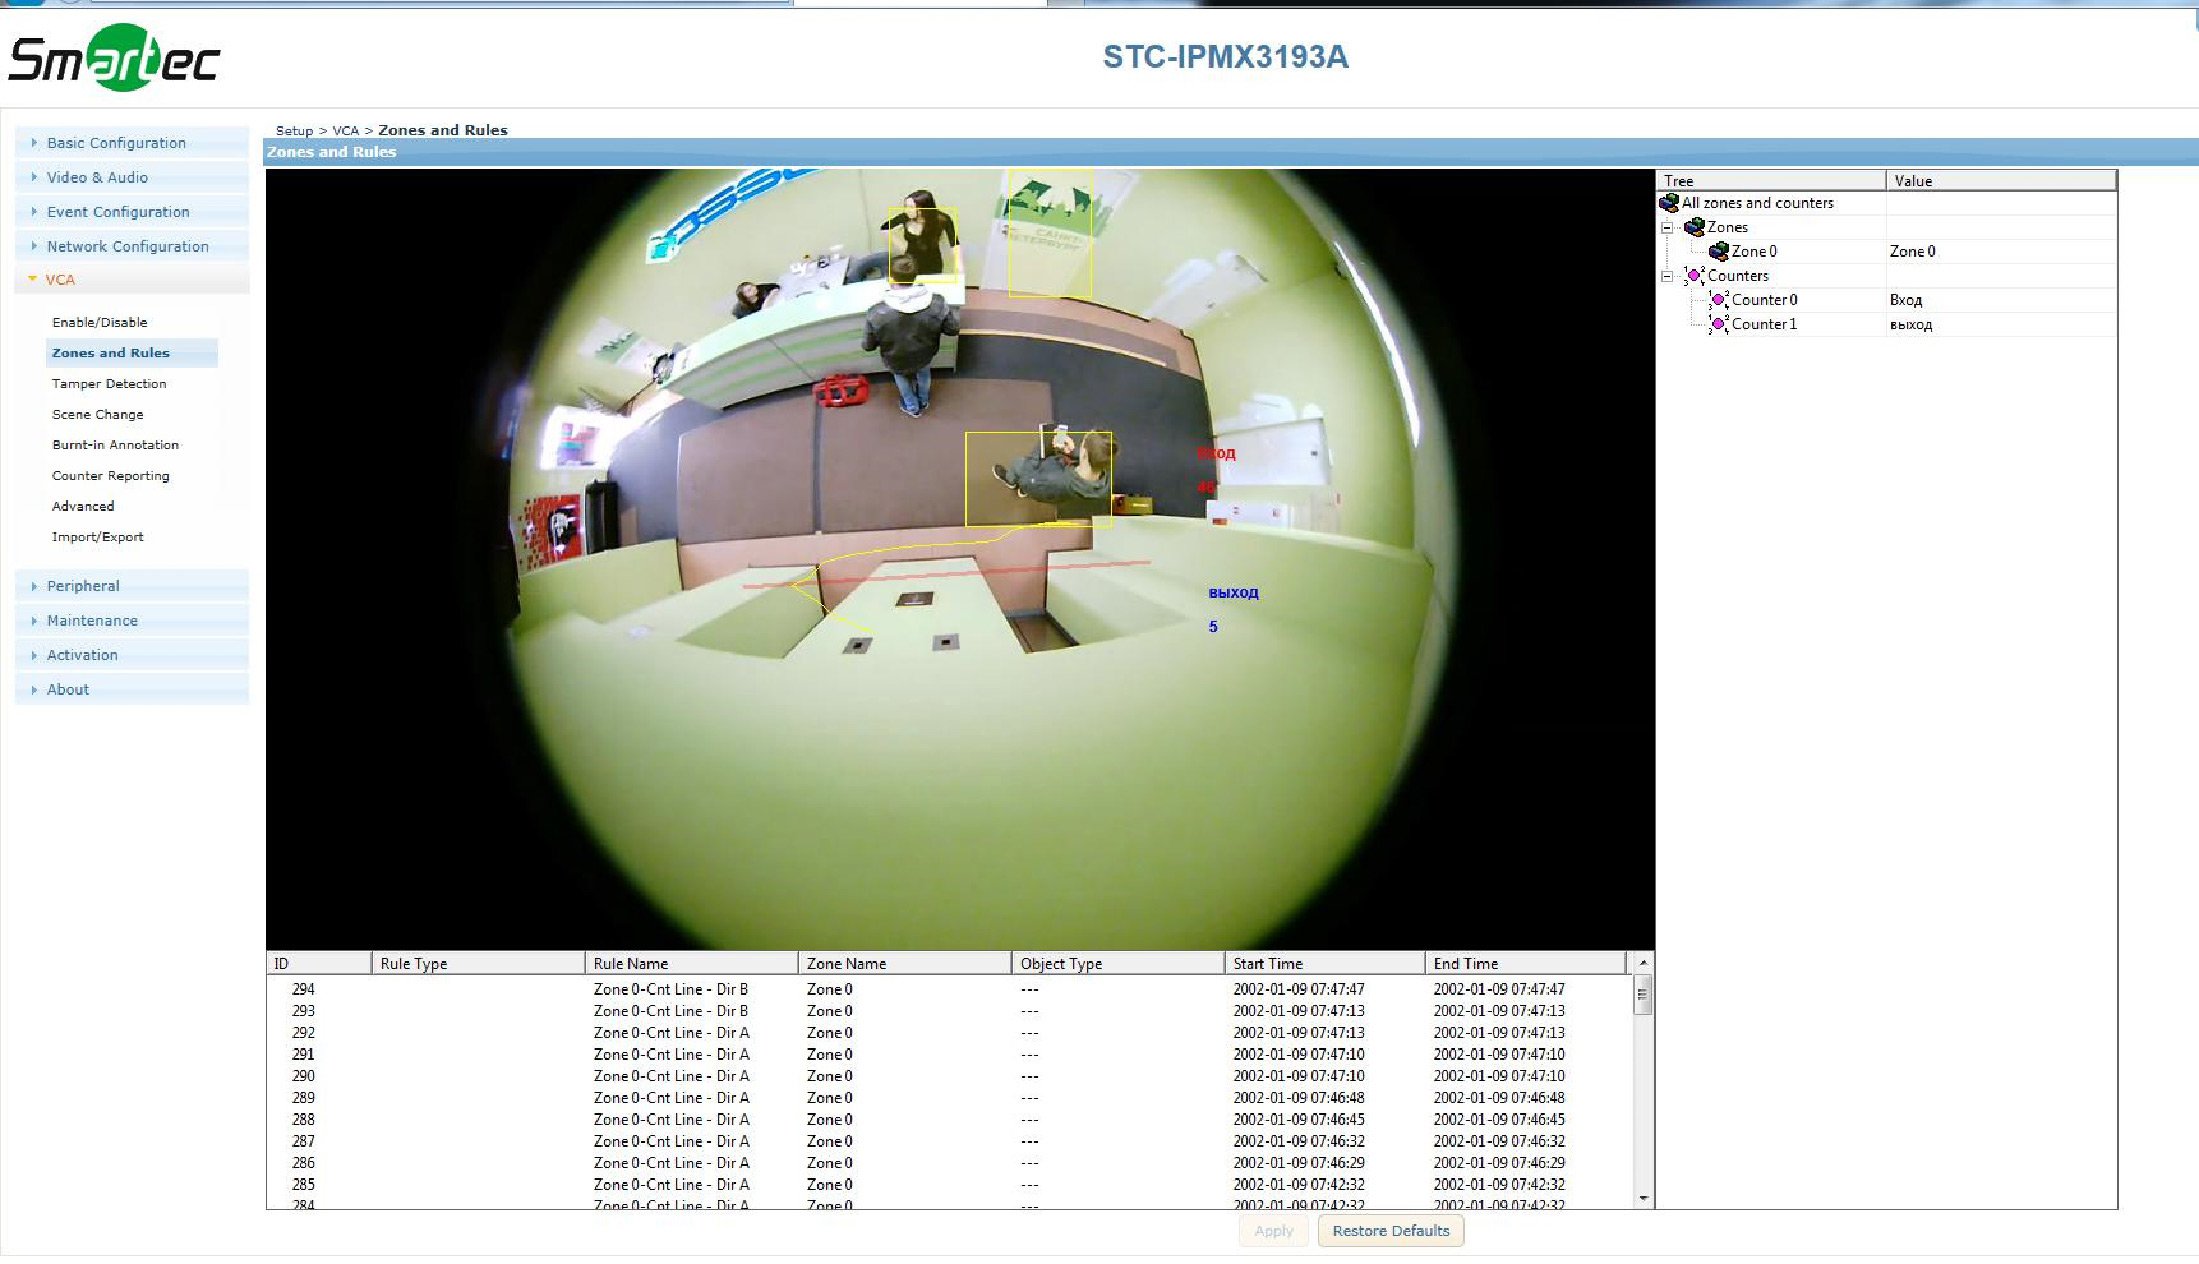Collapse the Zones tree node
Screen dimensions: 2199x1264
1667,228
